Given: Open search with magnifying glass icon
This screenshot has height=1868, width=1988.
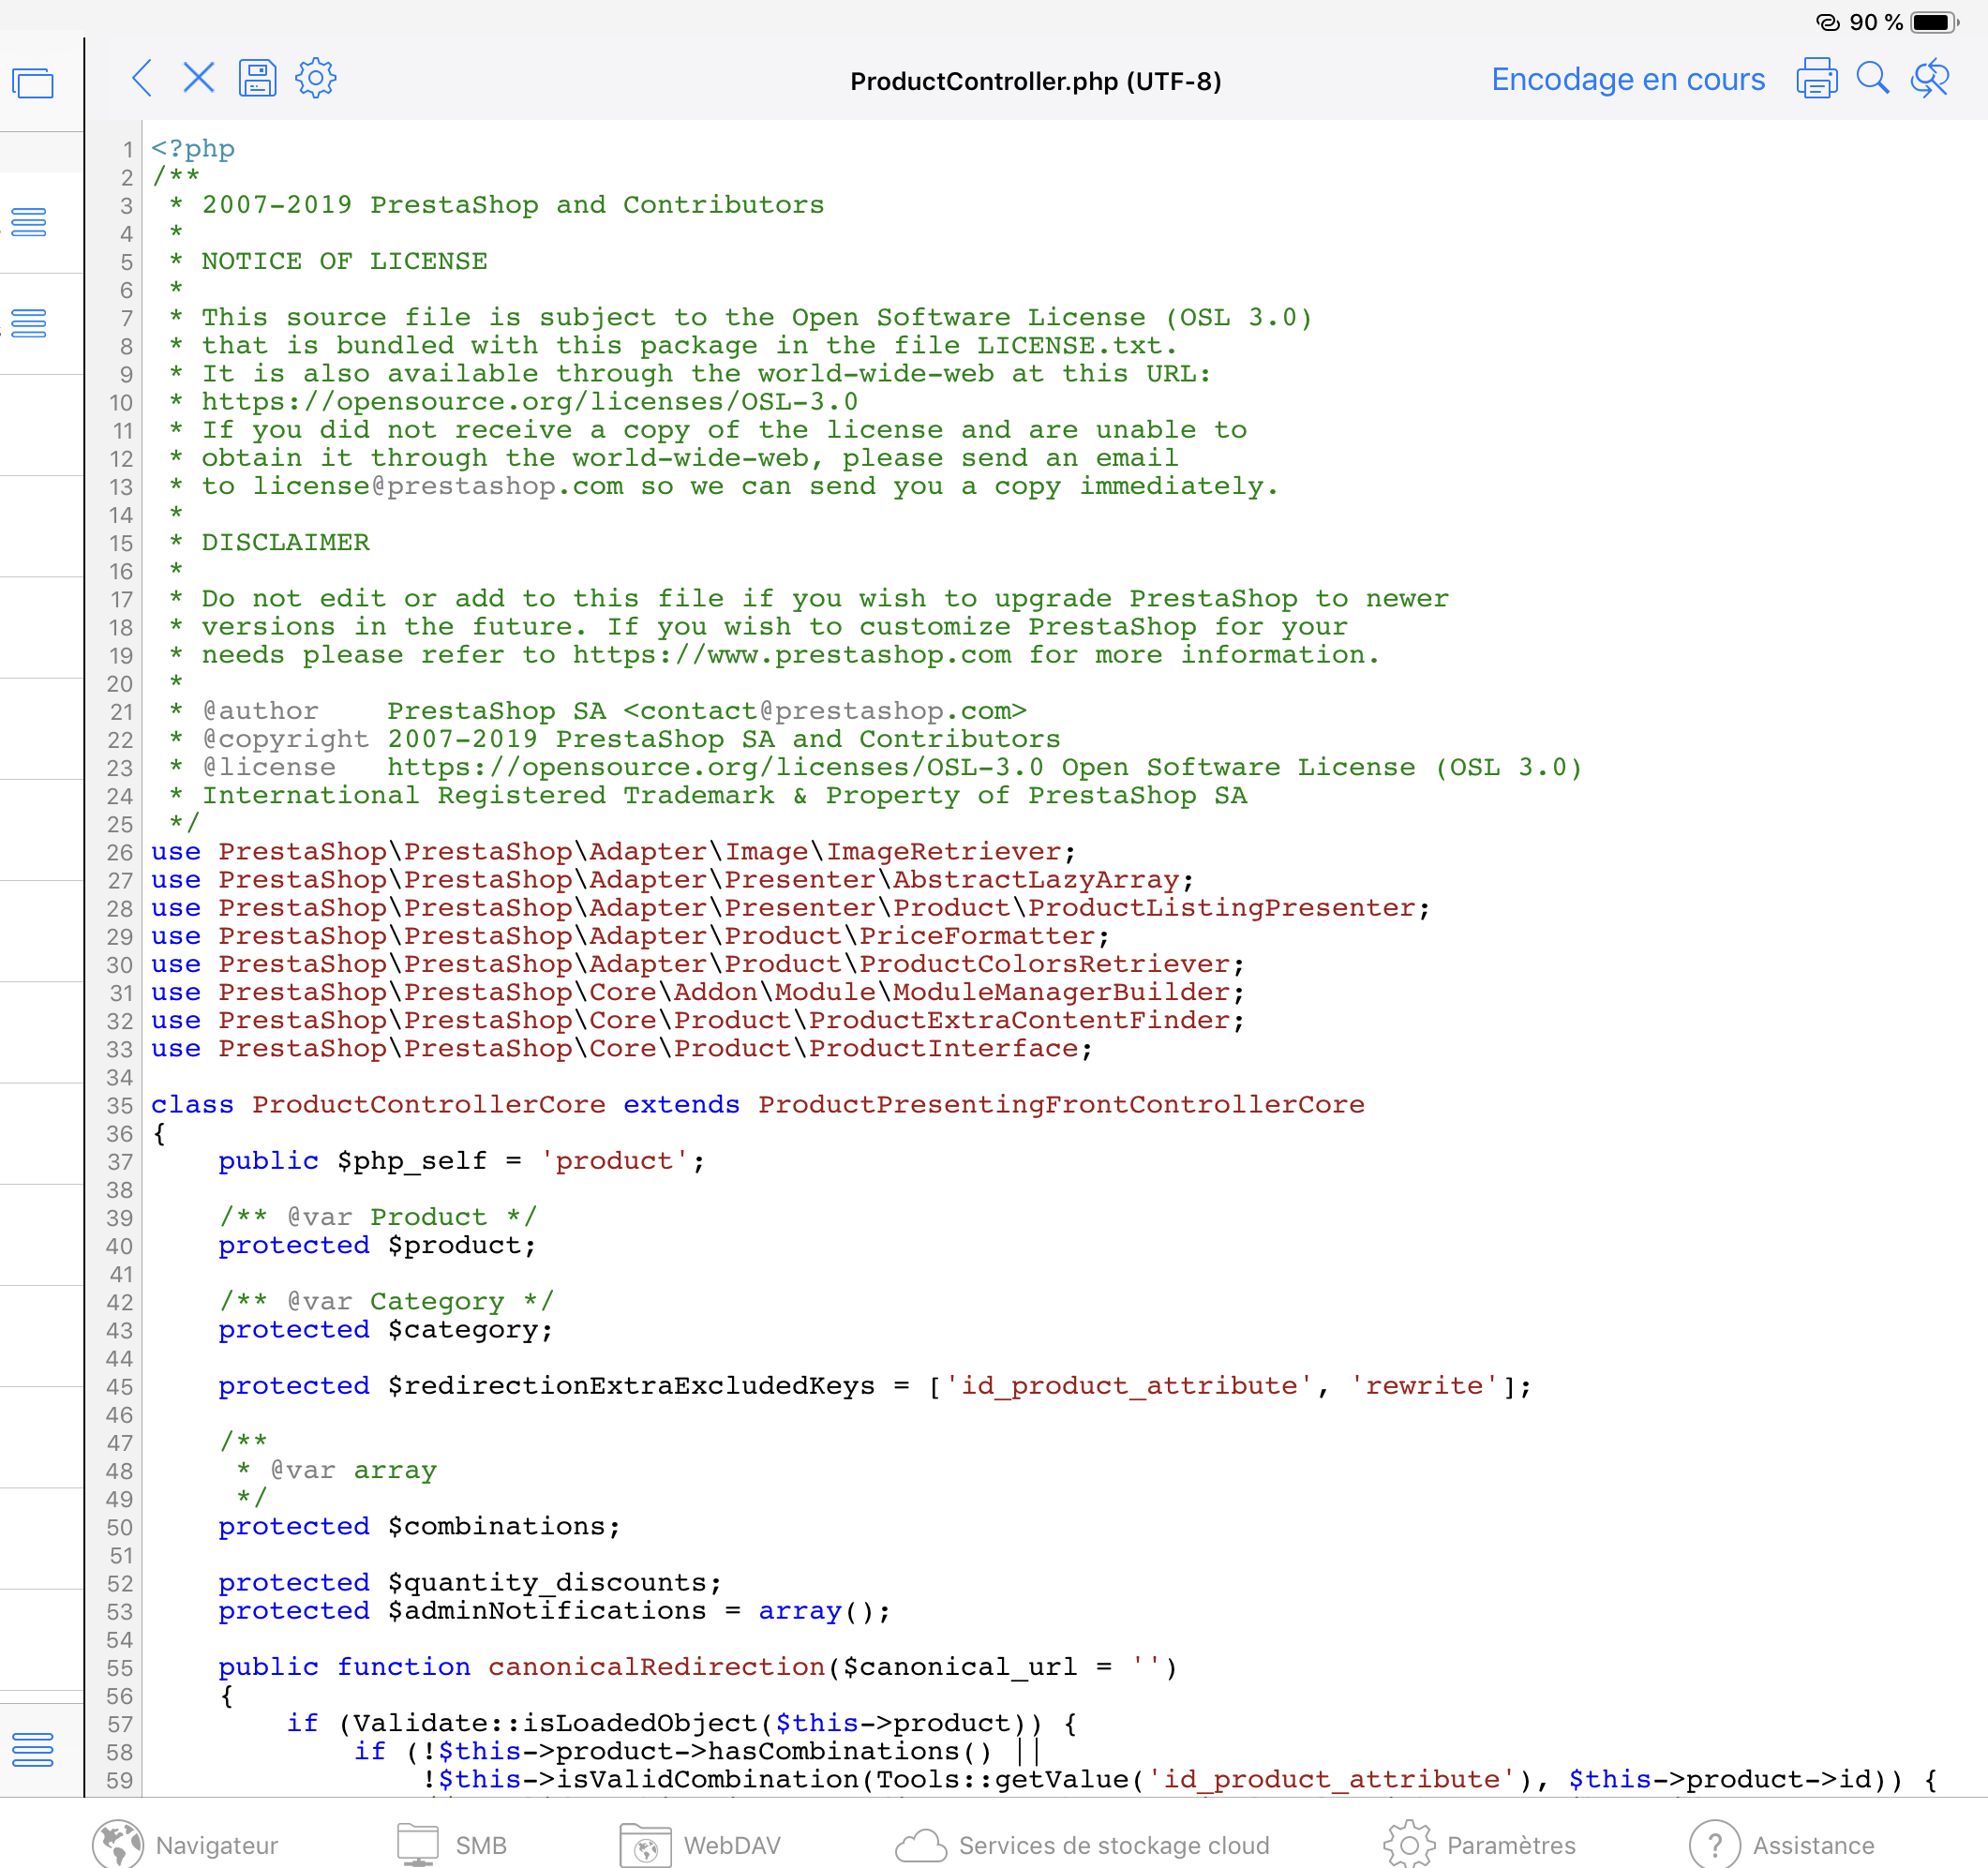Looking at the screenshot, I should (x=1872, y=79).
